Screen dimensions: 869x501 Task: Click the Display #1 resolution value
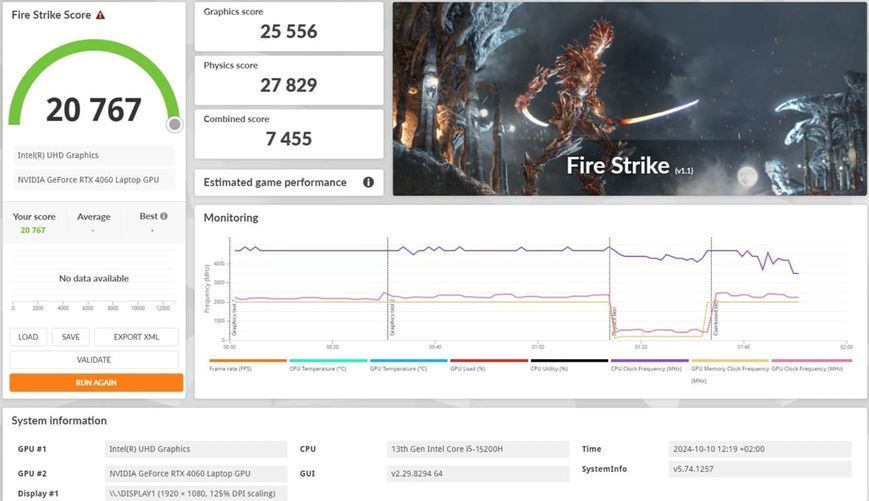[196, 493]
